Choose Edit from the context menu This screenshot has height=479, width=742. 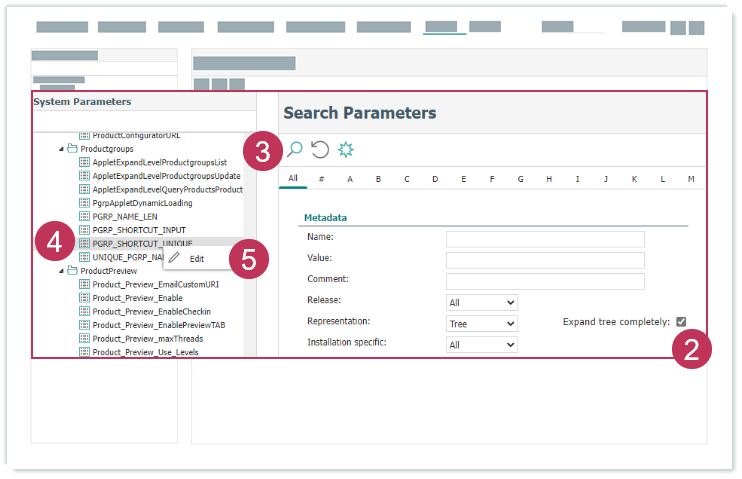pyautogui.click(x=197, y=259)
